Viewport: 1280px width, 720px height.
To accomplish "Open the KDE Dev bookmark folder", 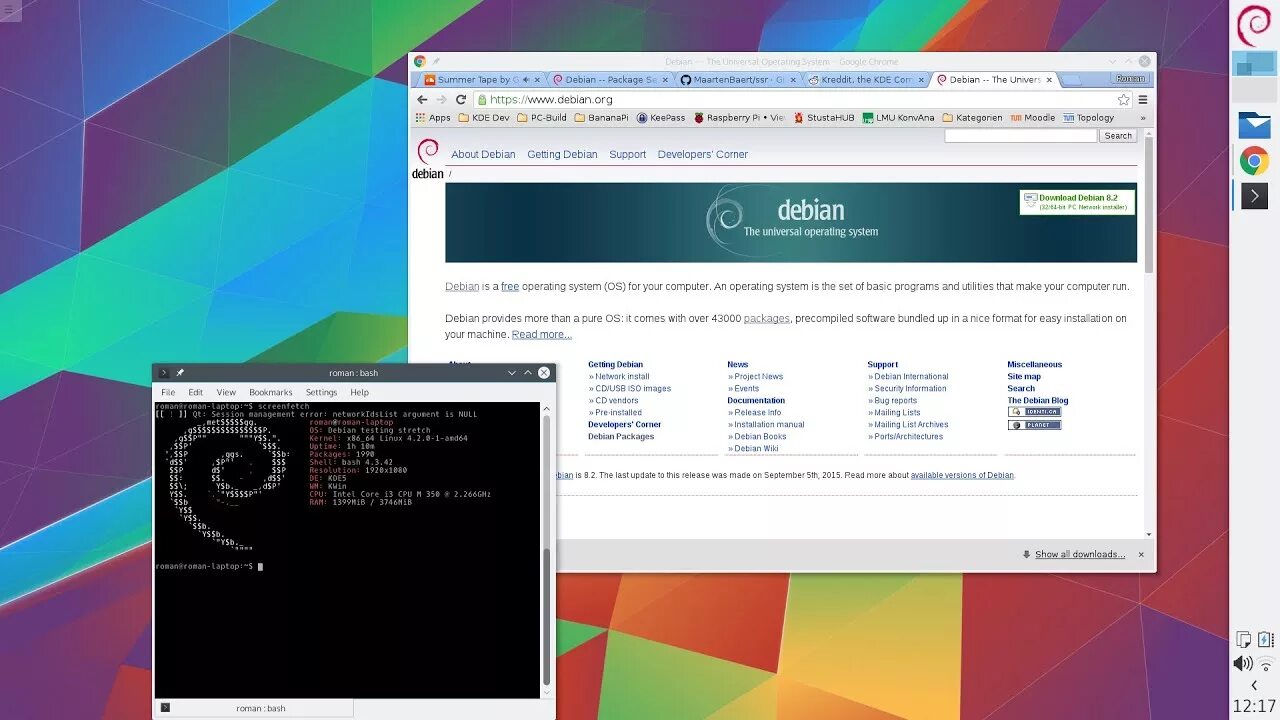I will 484,117.
